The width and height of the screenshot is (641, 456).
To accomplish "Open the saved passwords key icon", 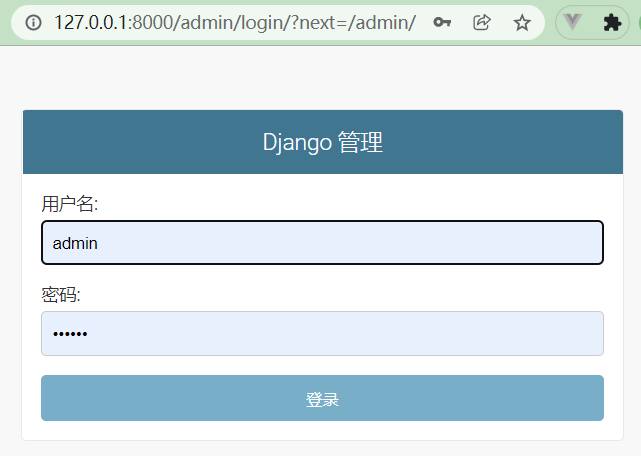I will pyautogui.click(x=442, y=22).
